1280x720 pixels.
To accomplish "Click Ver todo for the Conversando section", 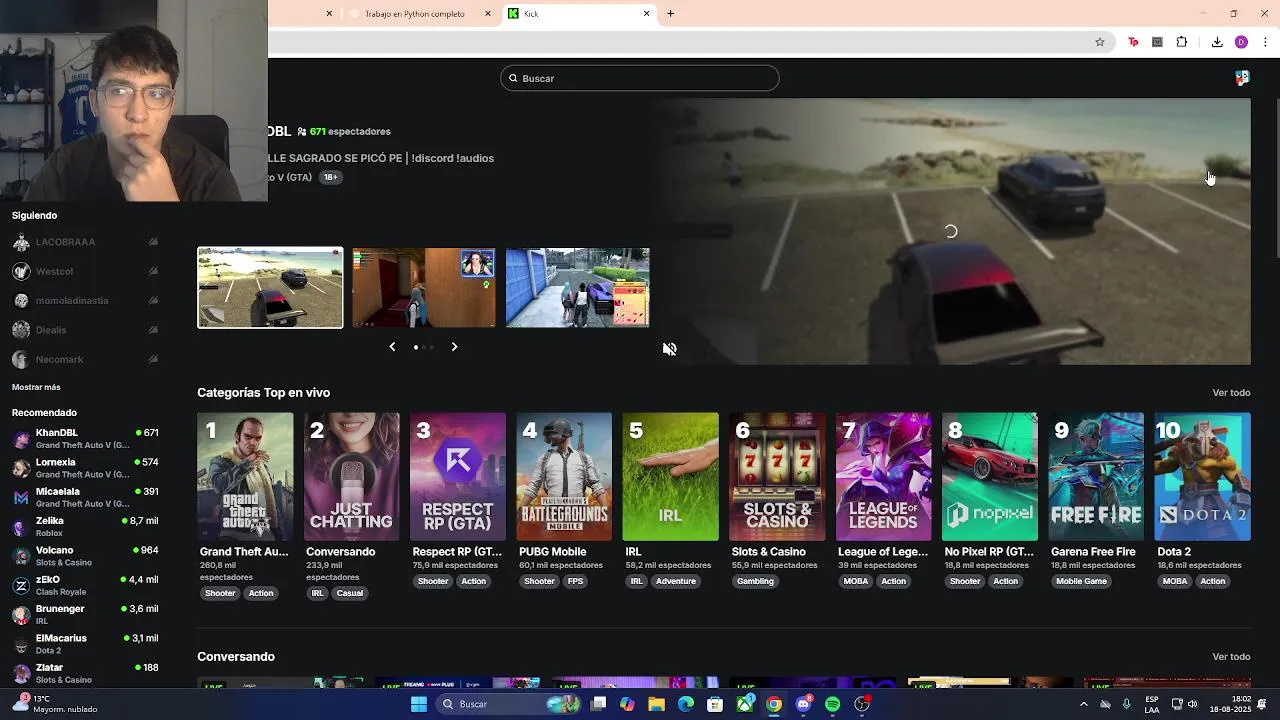I will point(1231,657).
